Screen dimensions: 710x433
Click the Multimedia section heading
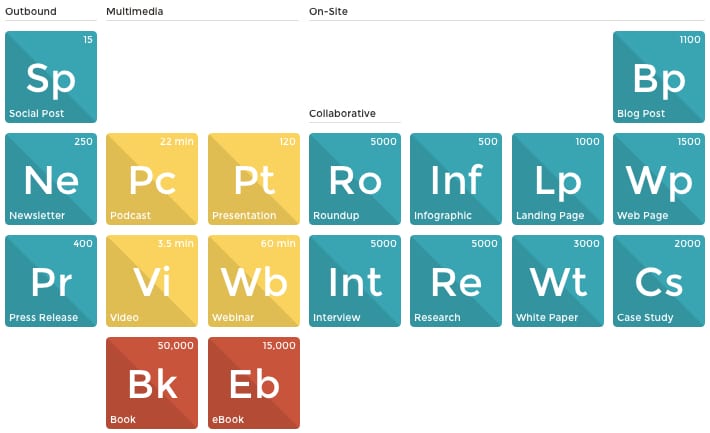(x=134, y=12)
